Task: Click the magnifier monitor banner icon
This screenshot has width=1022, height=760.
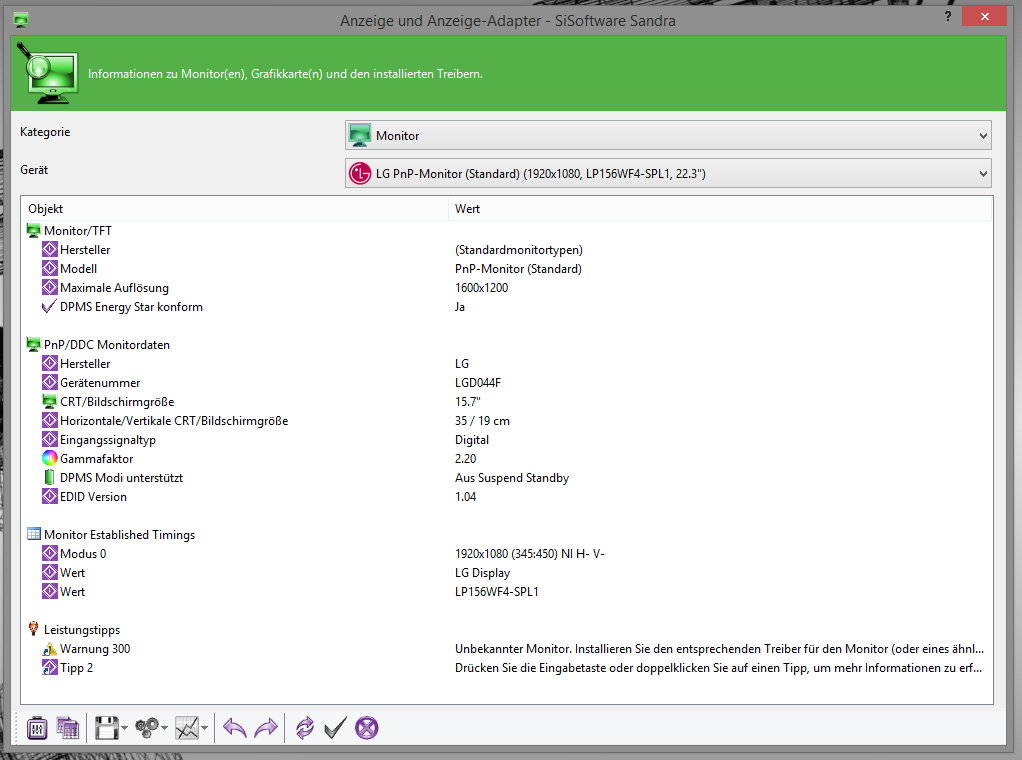Action: [x=48, y=74]
